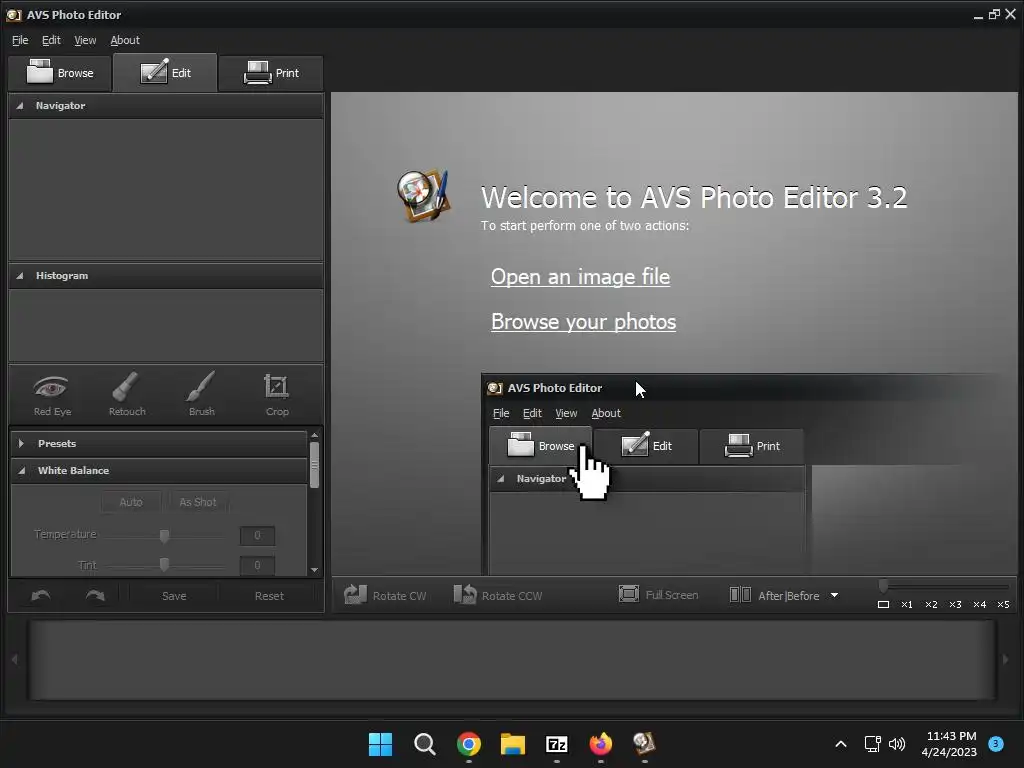Switch to the Print tab
This screenshot has height=768, width=1024.
tap(270, 72)
